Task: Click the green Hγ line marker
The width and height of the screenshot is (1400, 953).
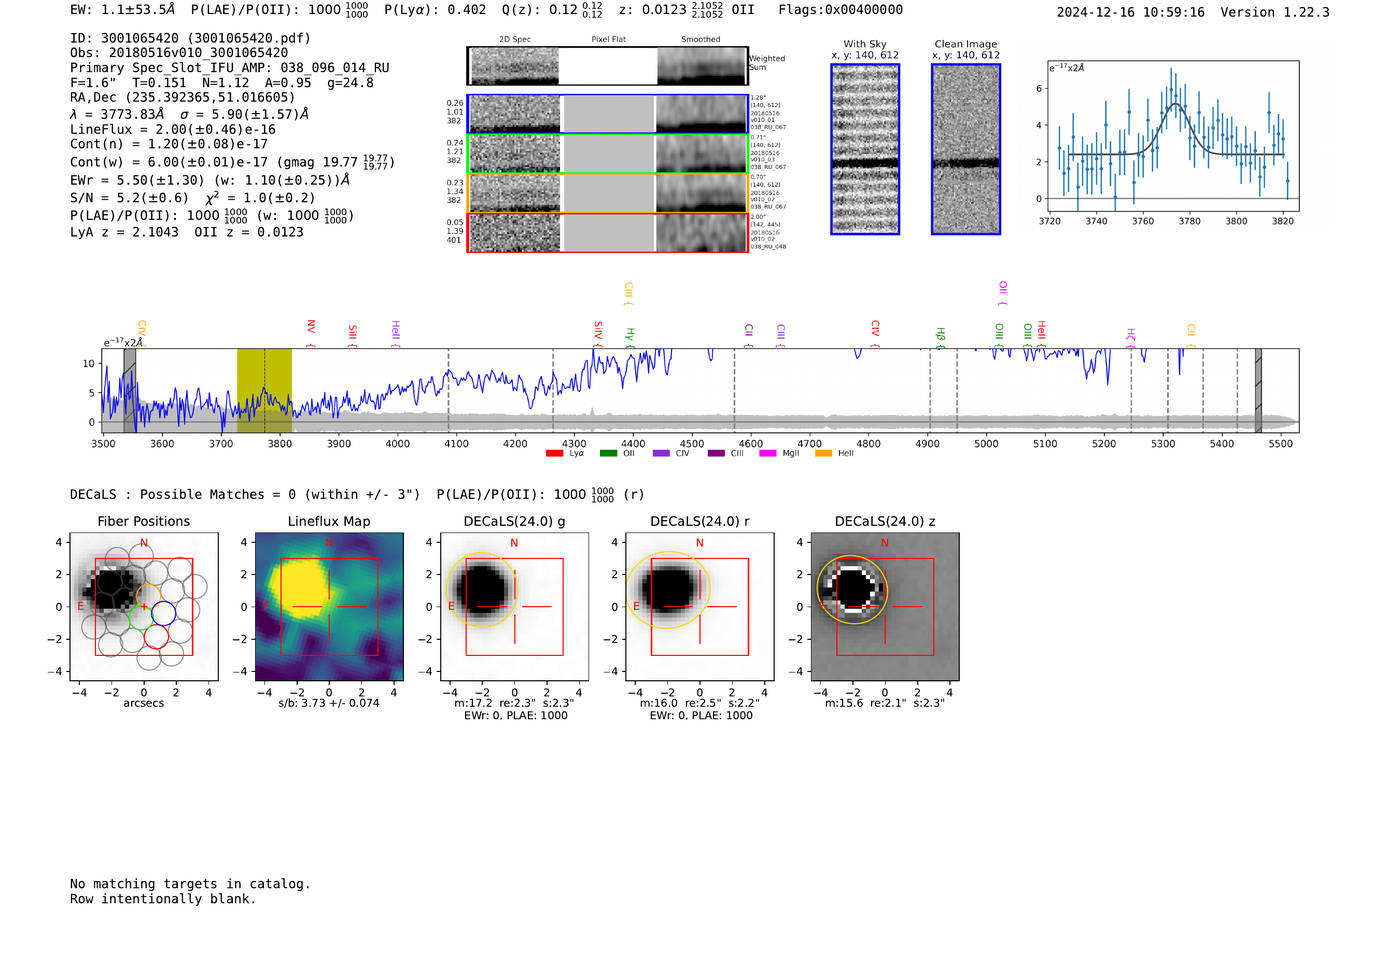Action: [630, 336]
